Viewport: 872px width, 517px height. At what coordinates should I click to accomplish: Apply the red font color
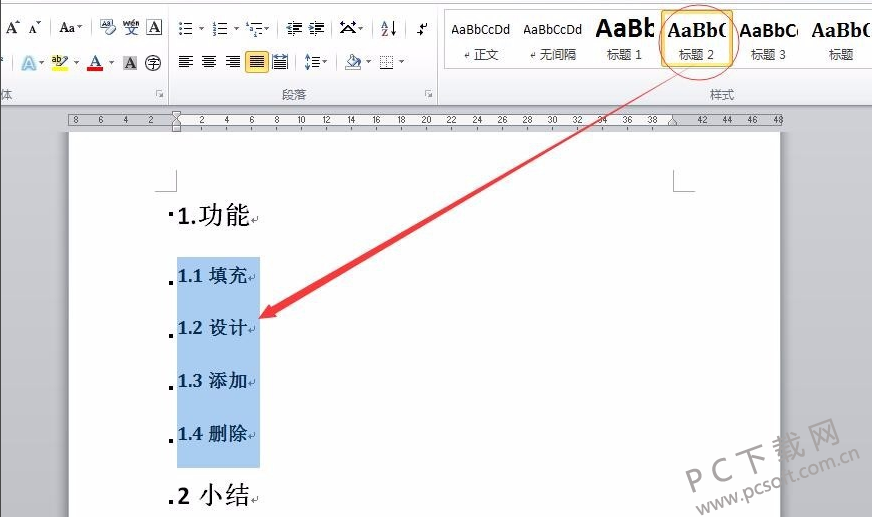pyautogui.click(x=95, y=63)
